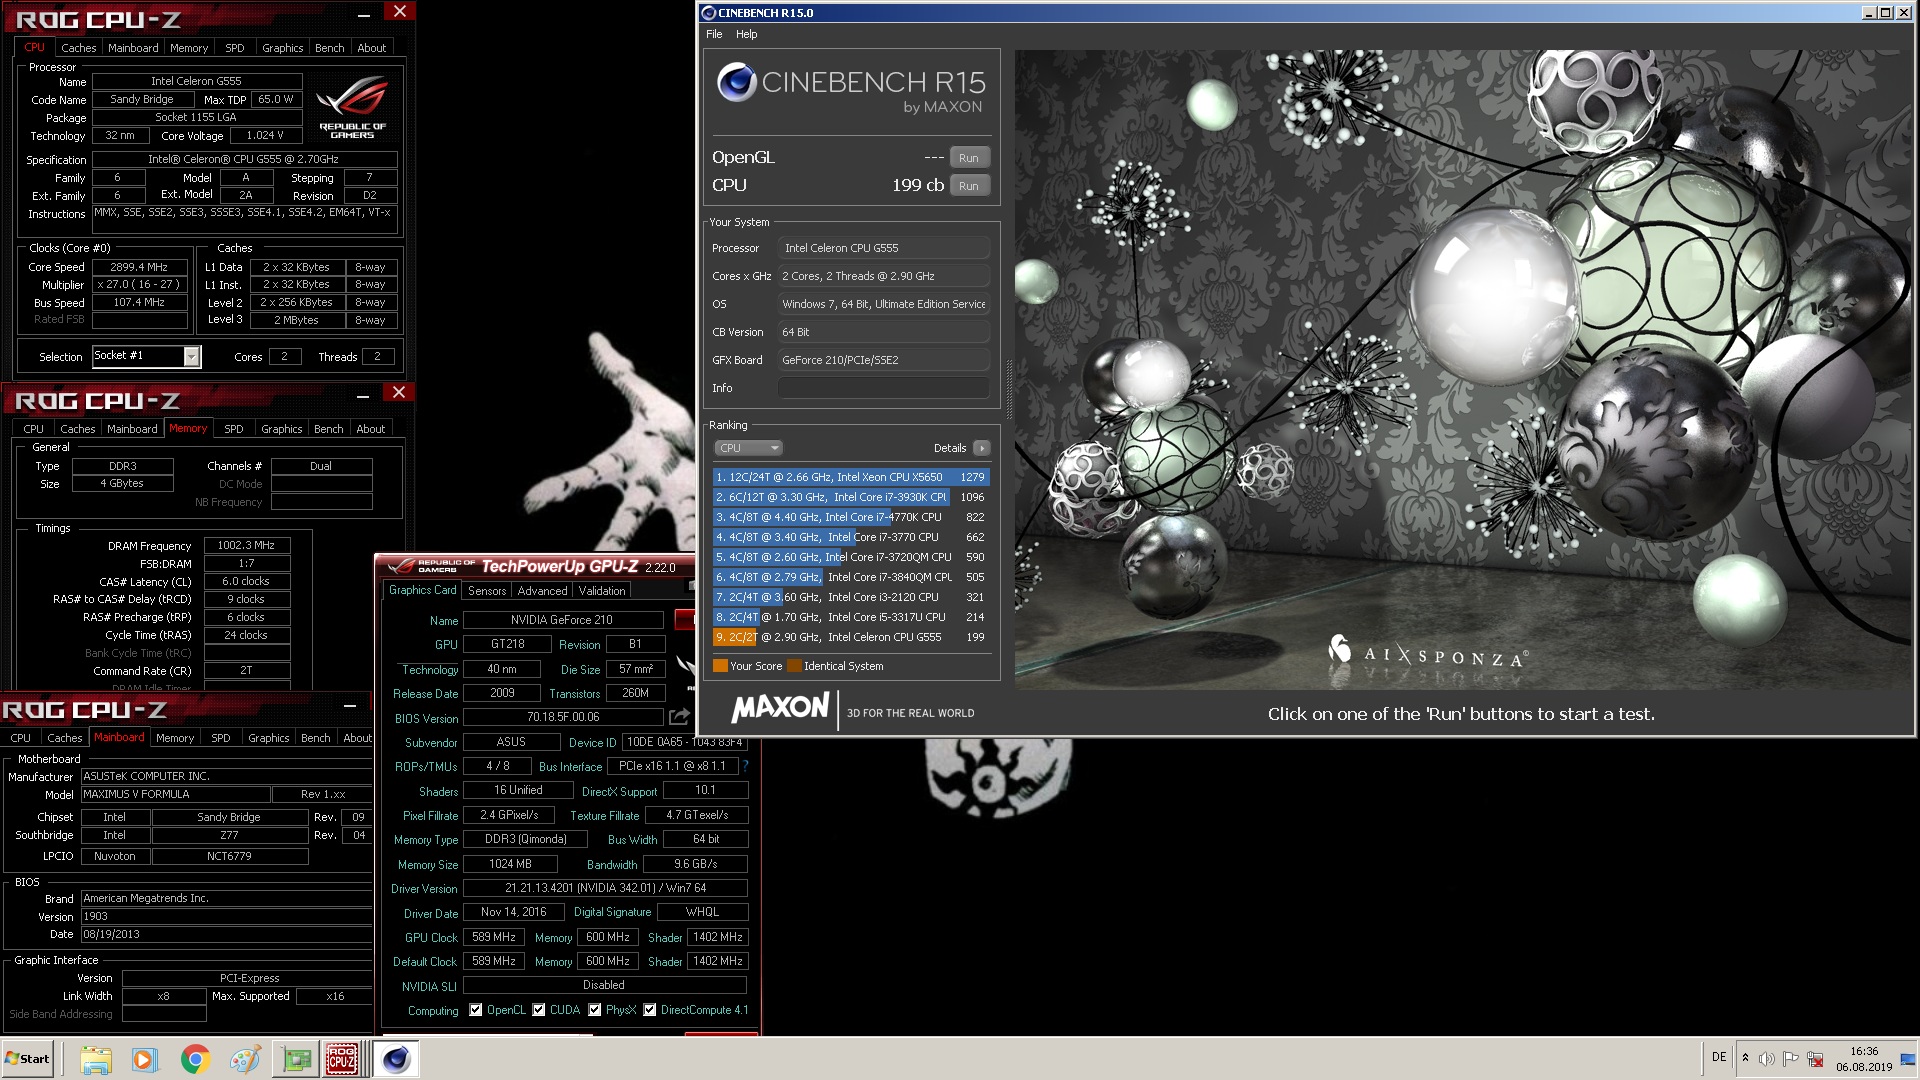Image resolution: width=1920 pixels, height=1080 pixels.
Task: Launch Windows Media Player from taskbar
Action: click(x=144, y=1059)
